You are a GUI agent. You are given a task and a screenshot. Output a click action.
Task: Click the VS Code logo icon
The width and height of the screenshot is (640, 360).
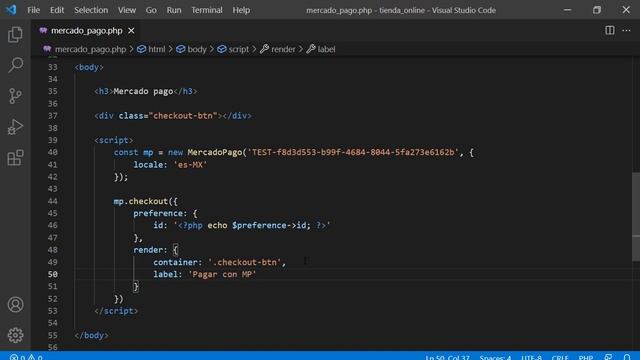tap(11, 9)
